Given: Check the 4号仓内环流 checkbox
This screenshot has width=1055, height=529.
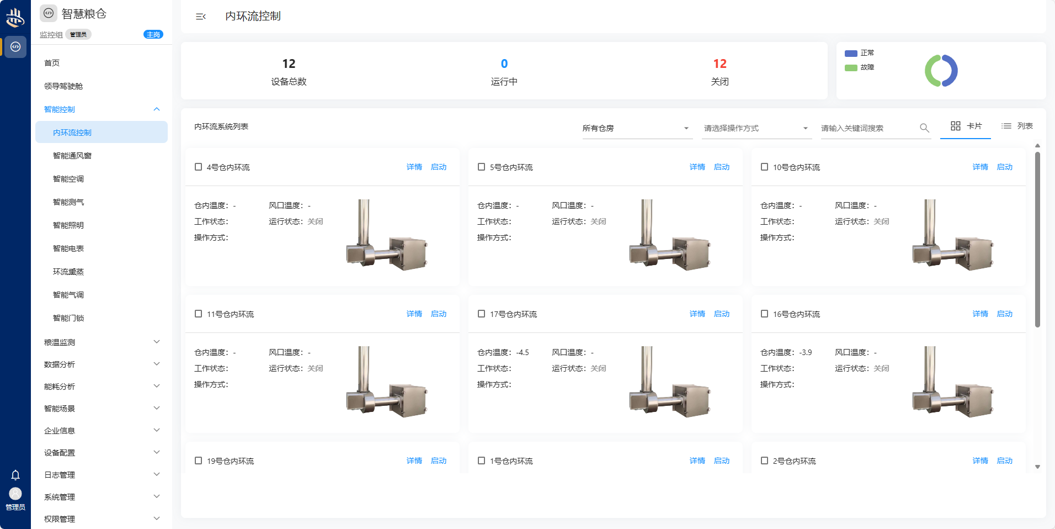Looking at the screenshot, I should coord(198,167).
